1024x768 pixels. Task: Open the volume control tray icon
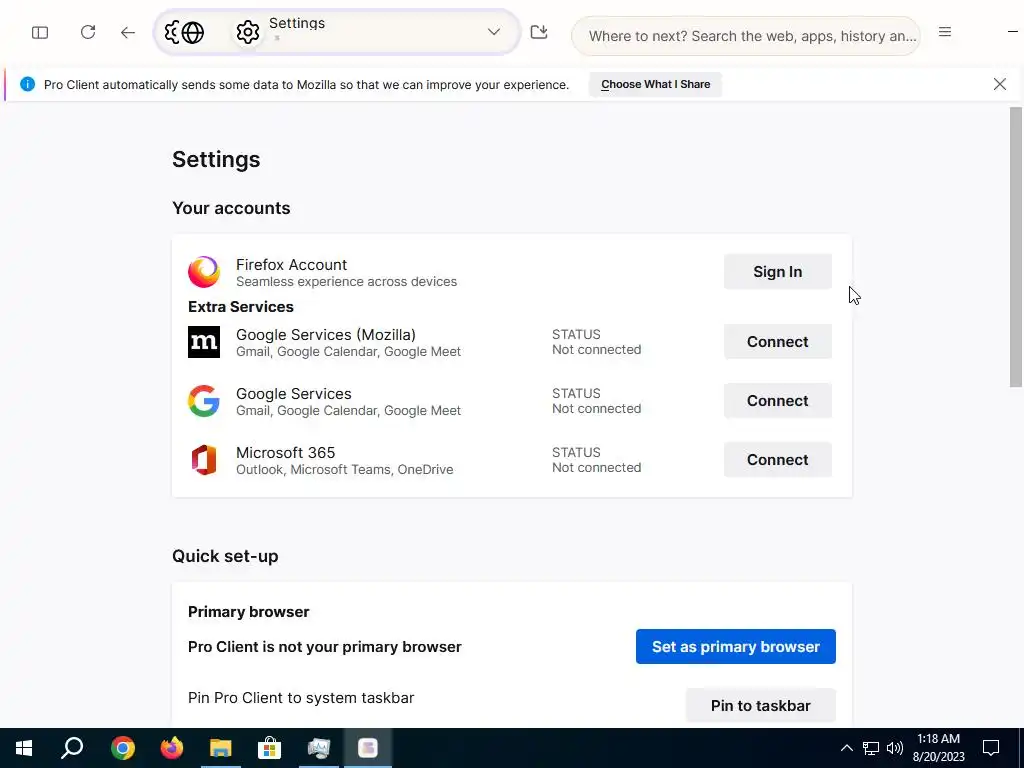(x=894, y=748)
